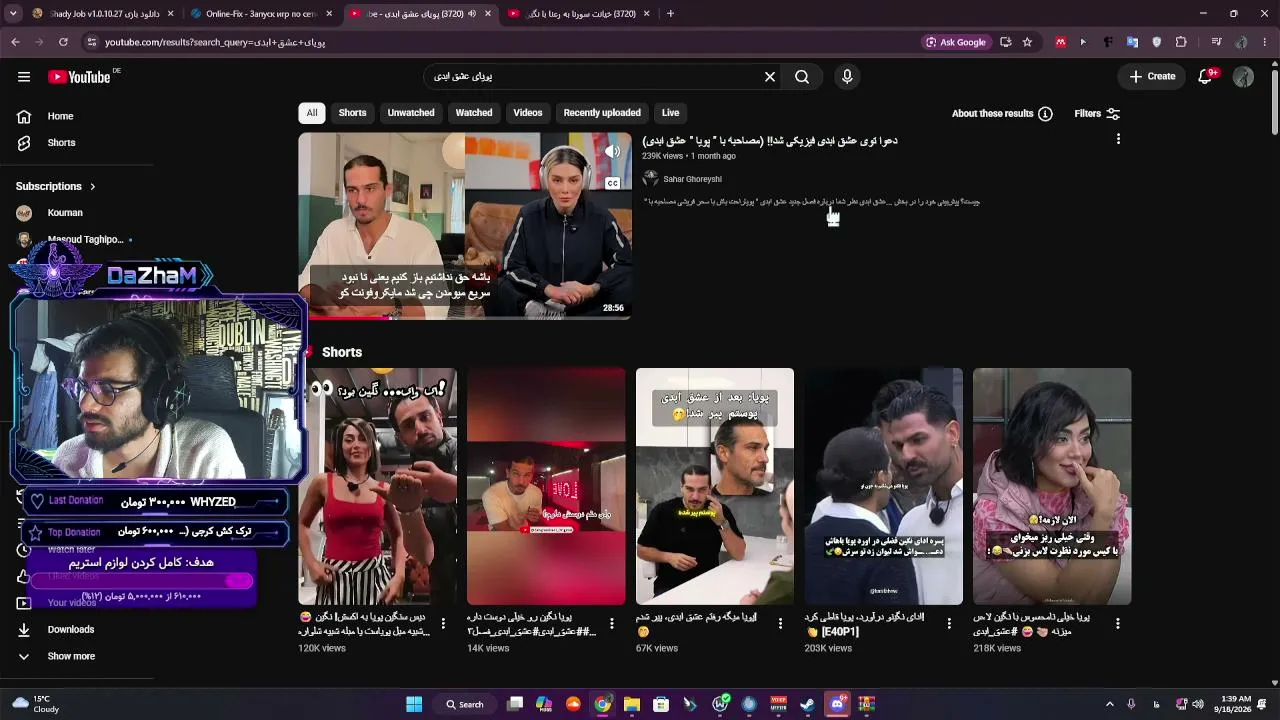Reload the current page
The image size is (1280, 720).
point(63,42)
